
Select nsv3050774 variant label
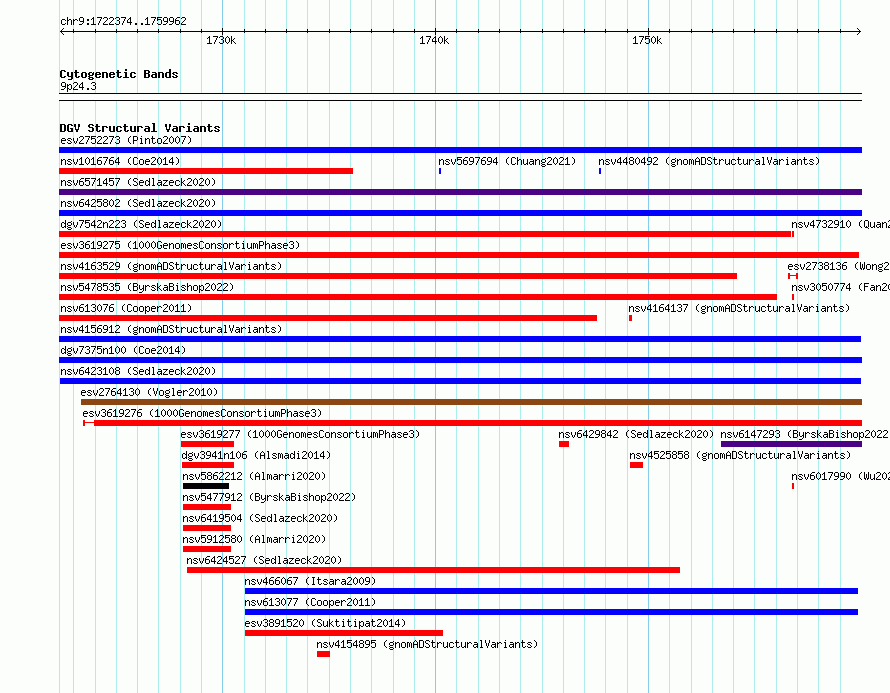tap(841, 287)
